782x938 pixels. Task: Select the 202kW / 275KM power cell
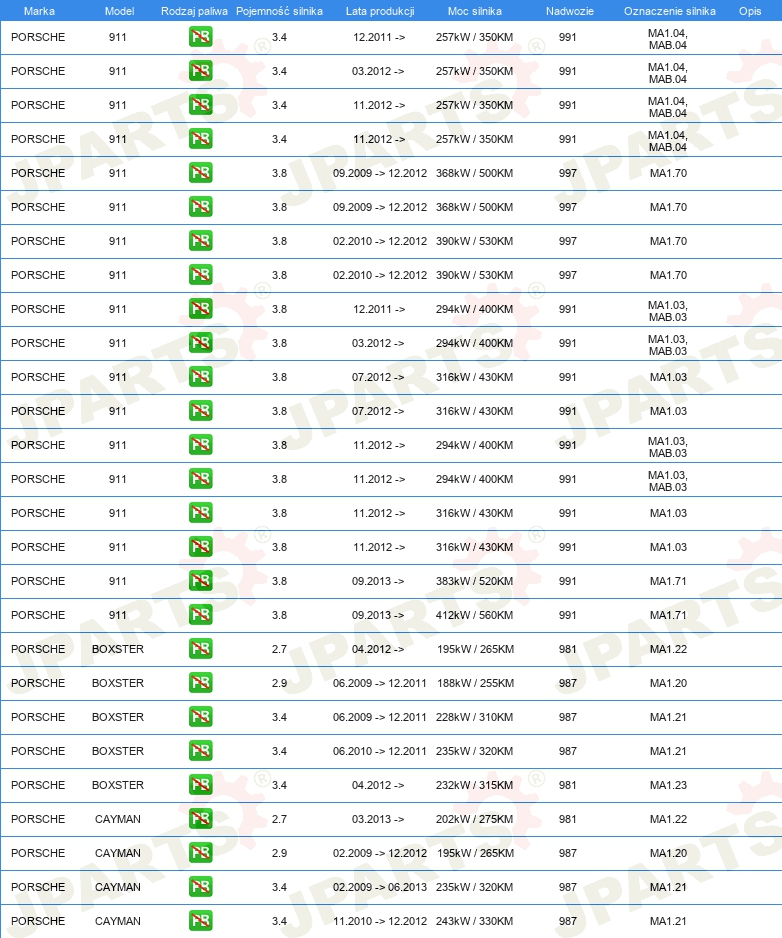pyautogui.click(x=474, y=820)
